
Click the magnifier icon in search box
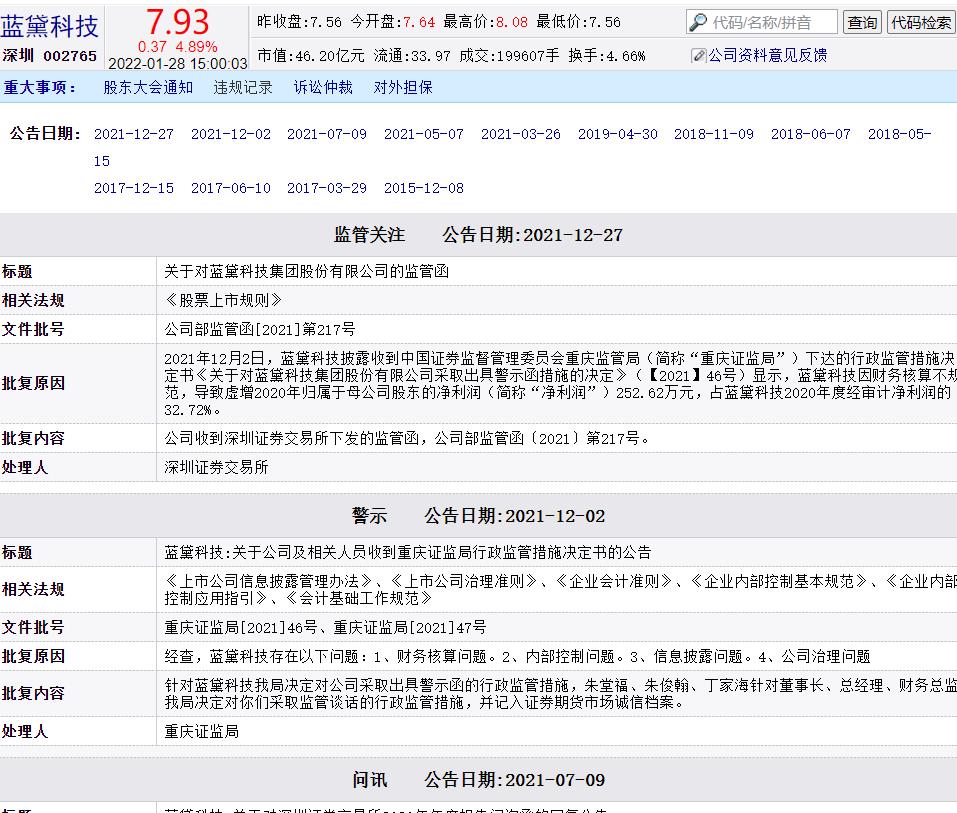click(698, 23)
